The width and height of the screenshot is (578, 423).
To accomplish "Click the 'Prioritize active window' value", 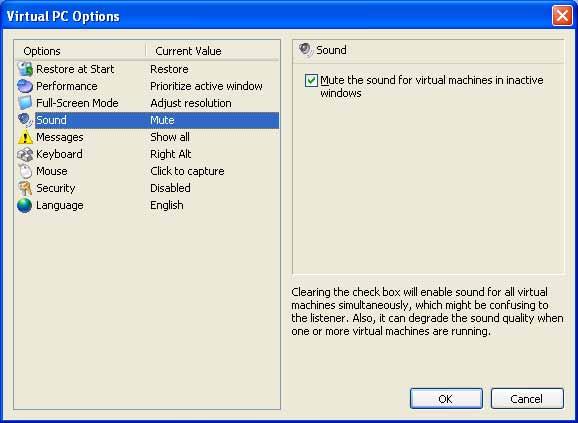I will pos(206,86).
